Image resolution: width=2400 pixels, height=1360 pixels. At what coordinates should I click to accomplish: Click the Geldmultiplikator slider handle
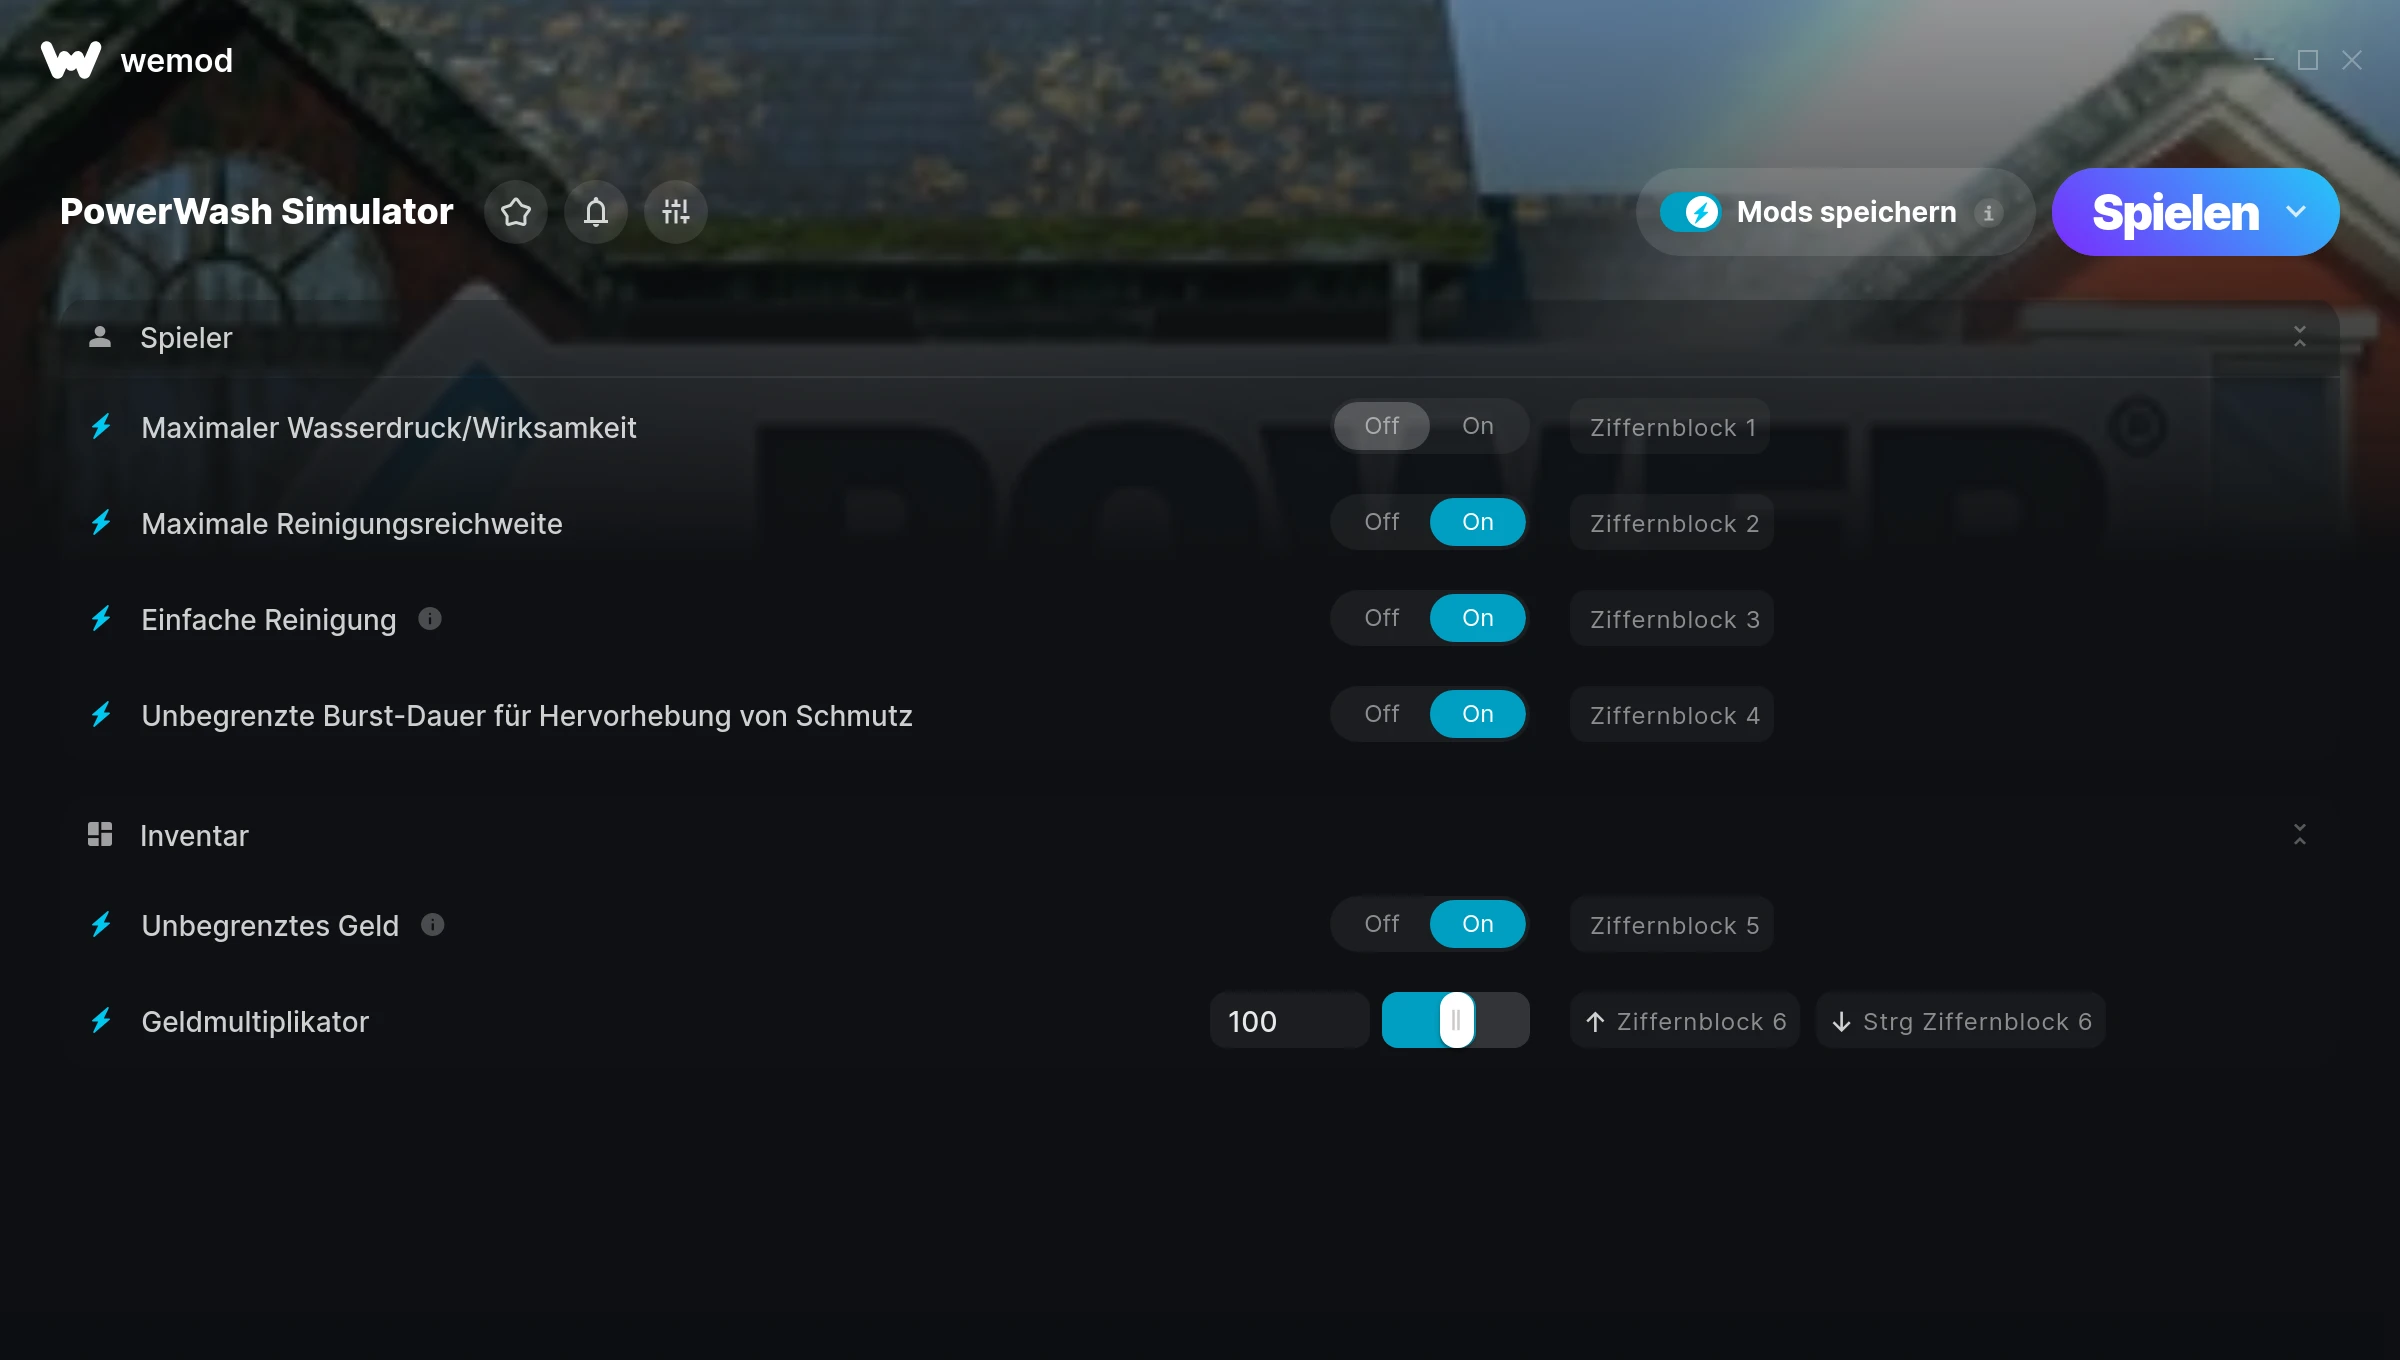[1457, 1020]
